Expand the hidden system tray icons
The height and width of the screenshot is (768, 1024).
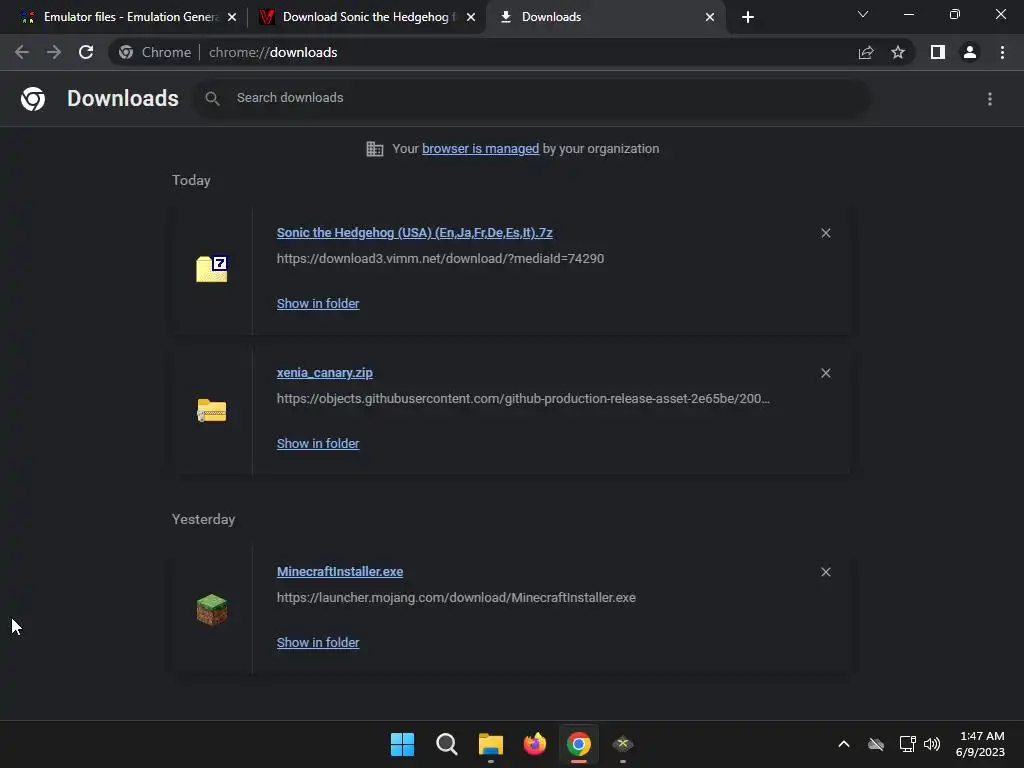coord(844,744)
